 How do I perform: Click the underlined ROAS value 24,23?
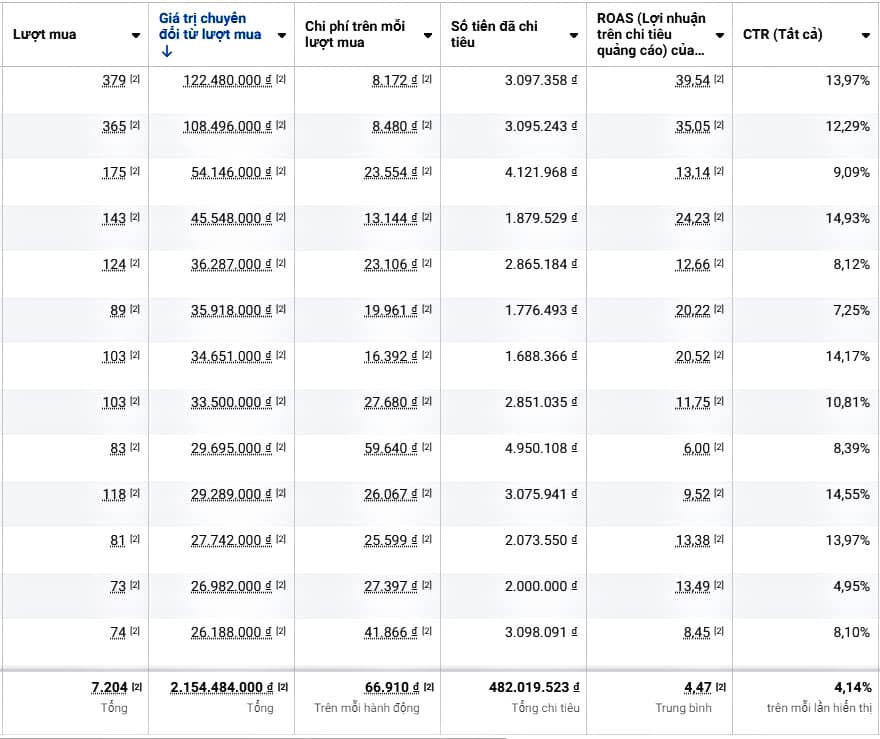692,218
